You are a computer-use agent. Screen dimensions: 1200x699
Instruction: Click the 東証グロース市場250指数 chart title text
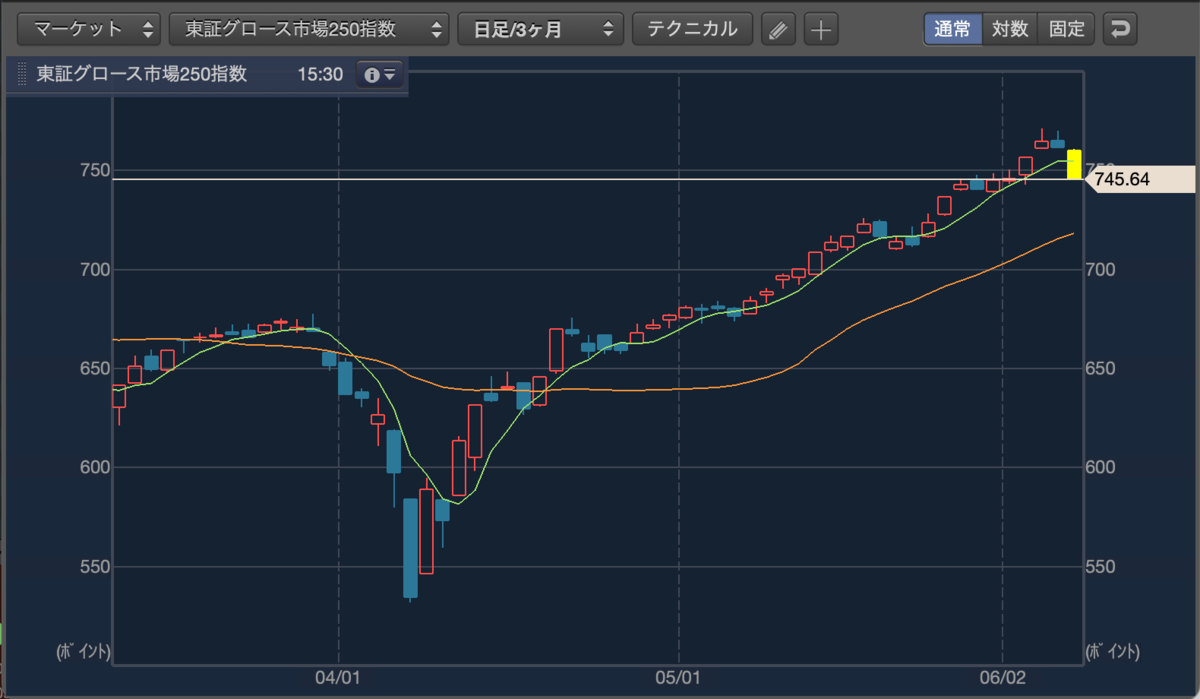142,75
